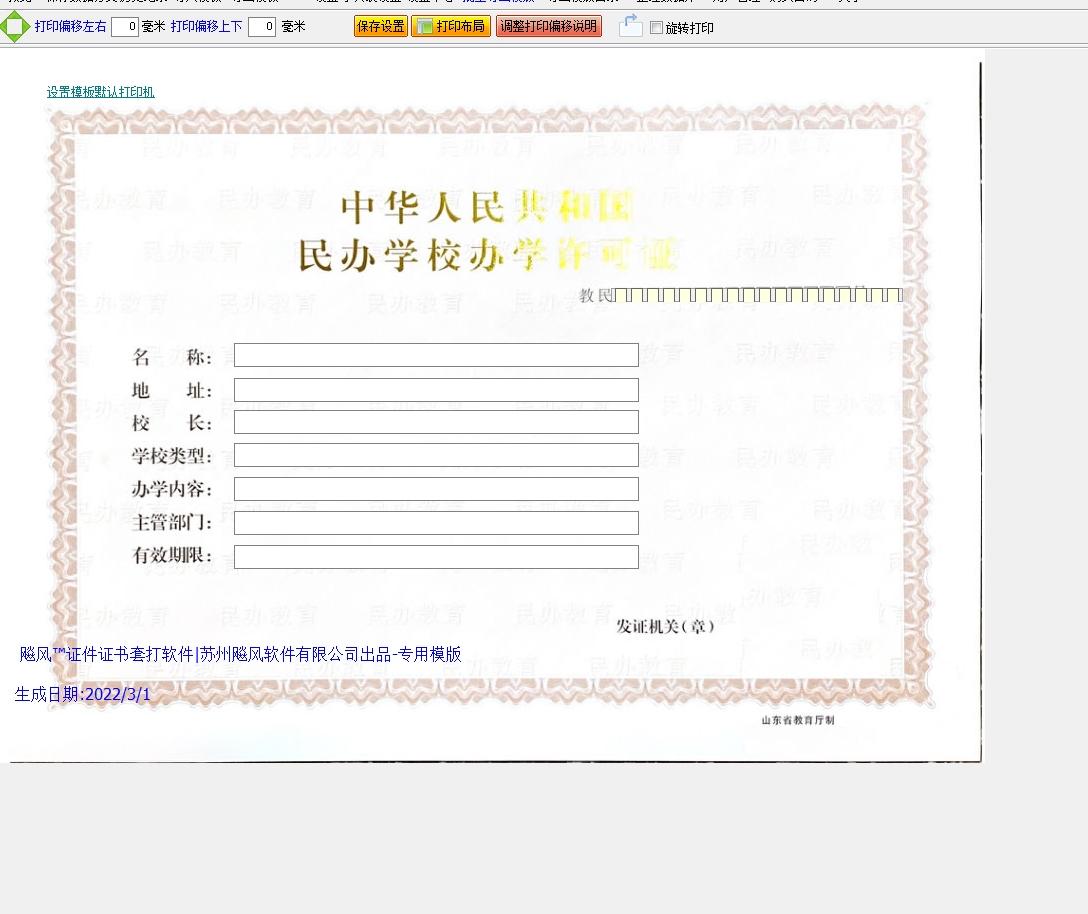Focus the 打印偏移左右 value box
Screen dimensions: 1088x914
125,27
